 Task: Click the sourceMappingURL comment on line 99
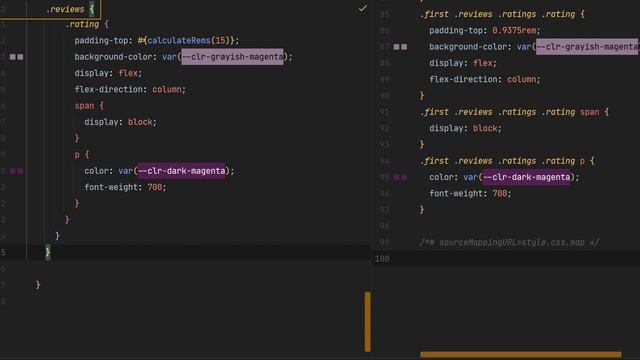[509, 242]
